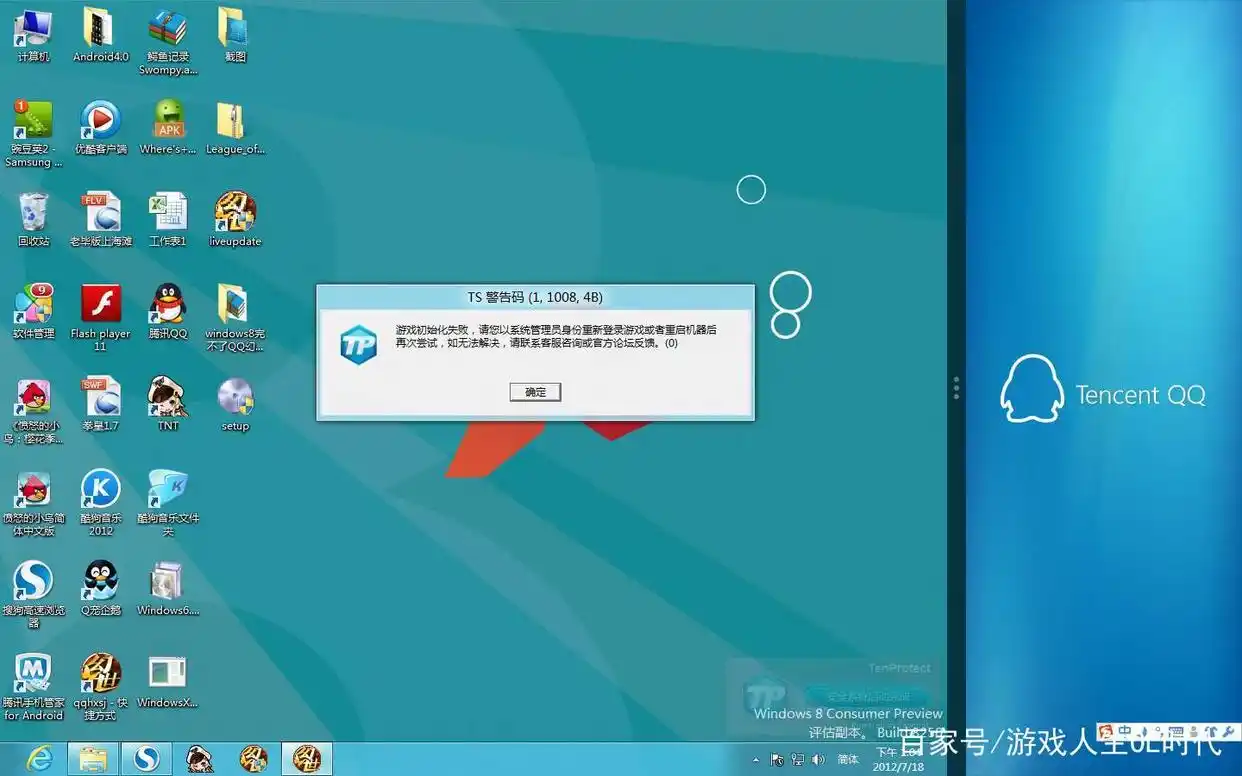Open Internet Explorer from the taskbar
This screenshot has width=1242, height=776.
(39, 759)
